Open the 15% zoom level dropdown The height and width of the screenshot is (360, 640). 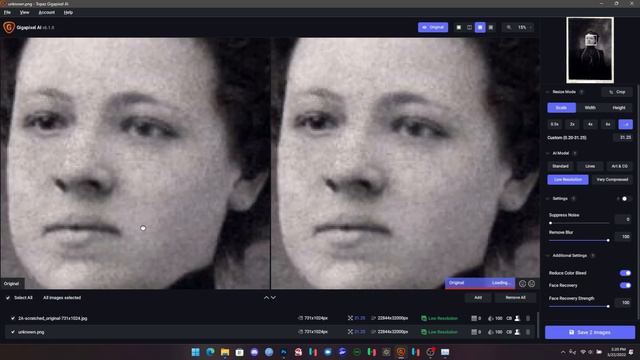(x=524, y=27)
